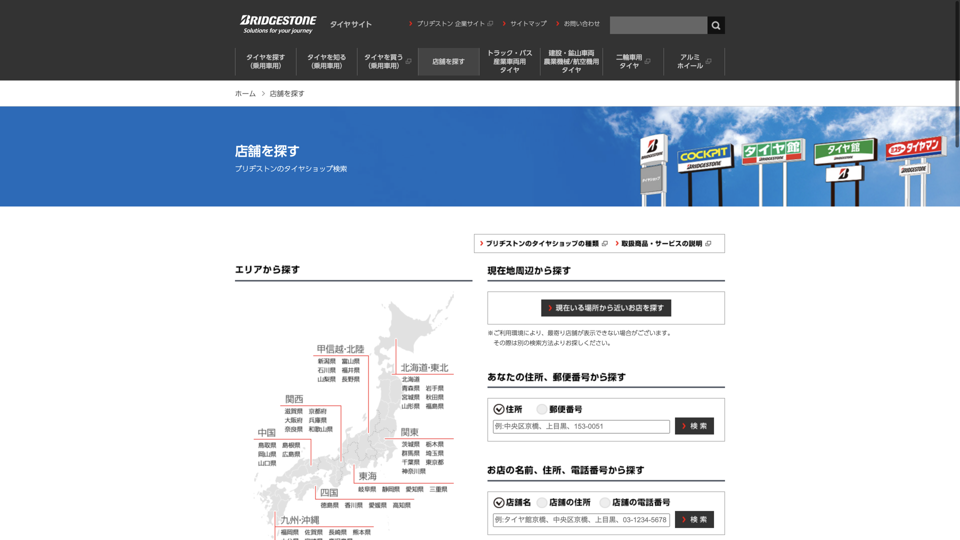This screenshot has width=960, height=540.
Task: Click the shop name search input field
Action: 581,520
